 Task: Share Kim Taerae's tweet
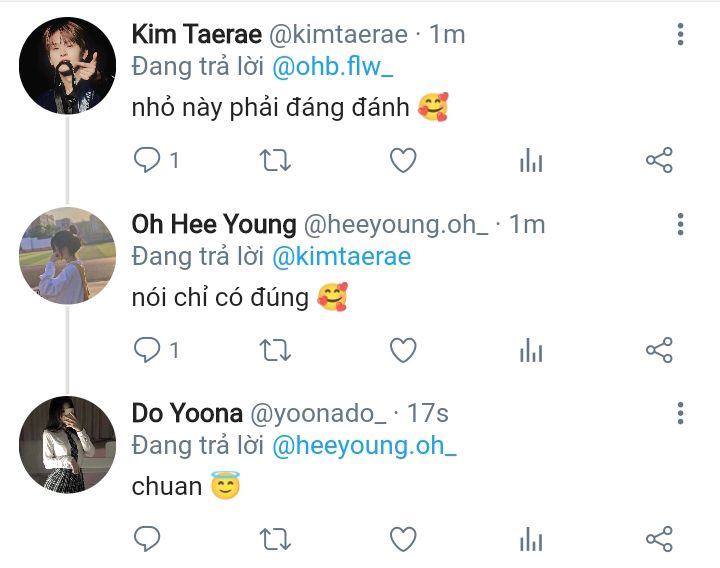pyautogui.click(x=659, y=160)
